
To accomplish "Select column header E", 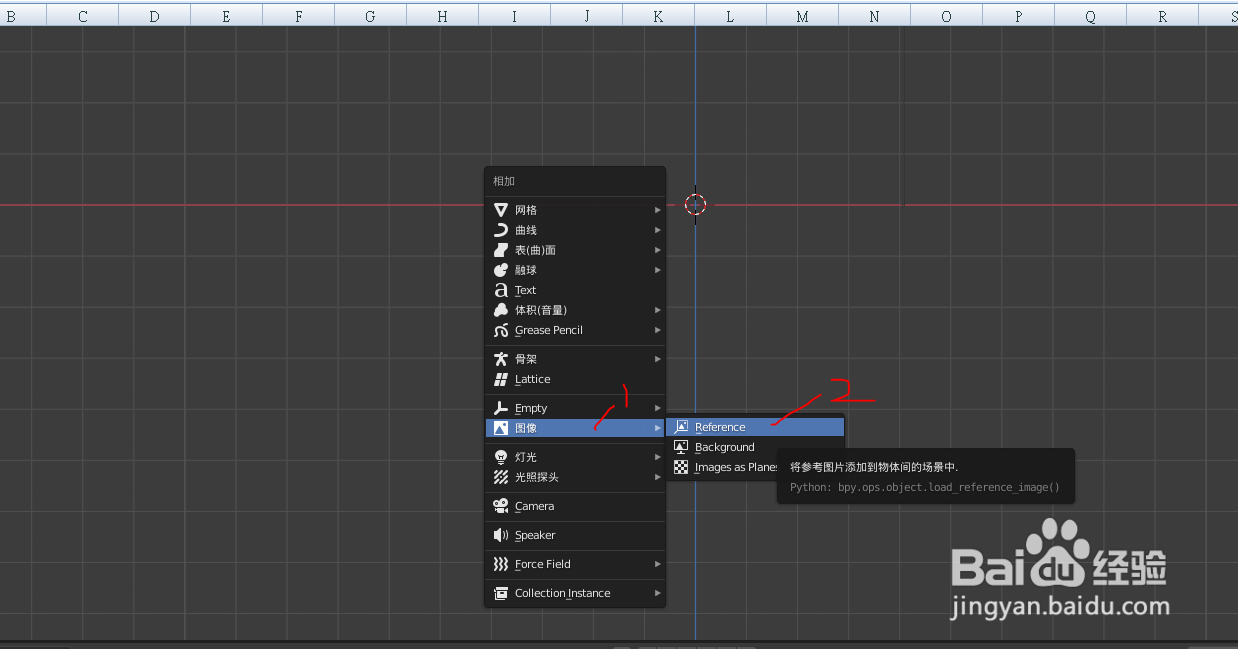I will pos(226,15).
